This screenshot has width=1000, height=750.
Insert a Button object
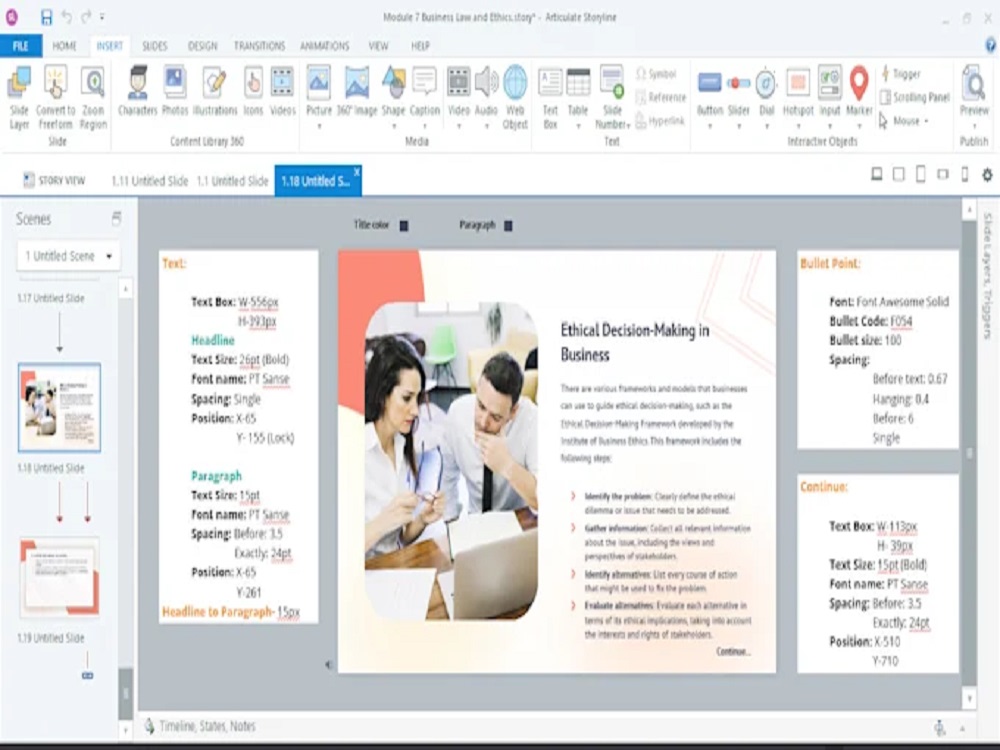[709, 91]
